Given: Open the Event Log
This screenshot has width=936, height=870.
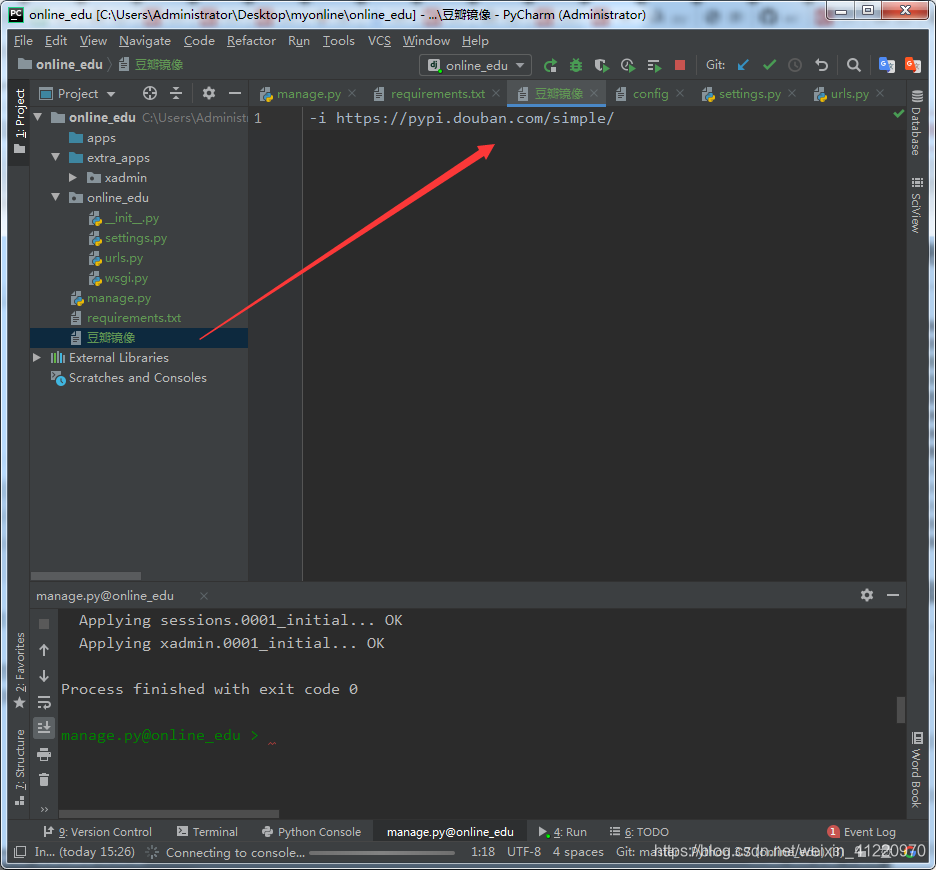Looking at the screenshot, I should [x=862, y=832].
